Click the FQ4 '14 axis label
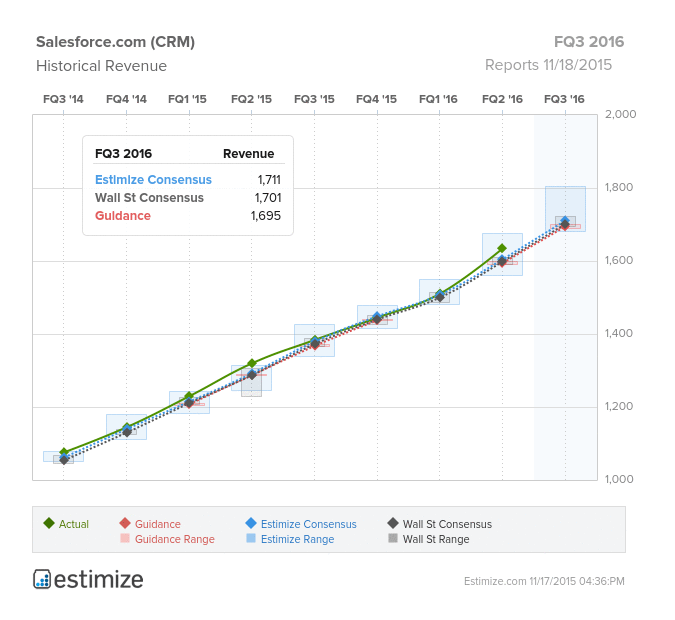This screenshot has width=675, height=620. [x=126, y=99]
